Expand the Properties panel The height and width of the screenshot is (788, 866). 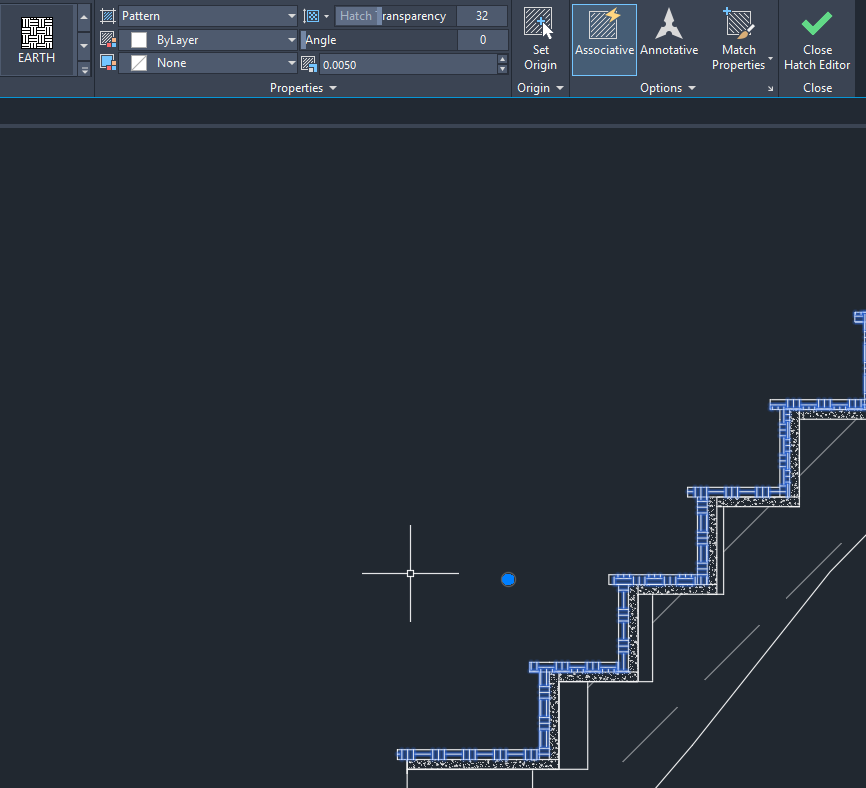(x=303, y=88)
